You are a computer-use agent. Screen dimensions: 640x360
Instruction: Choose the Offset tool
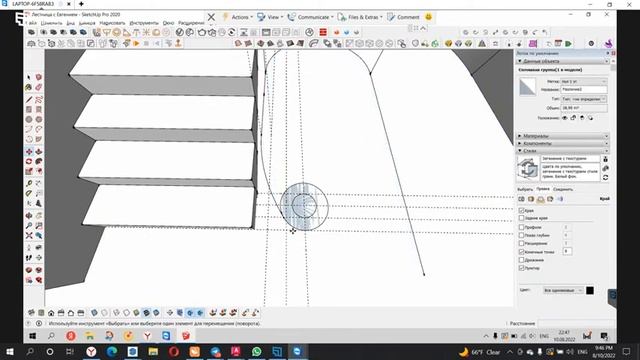[38, 171]
